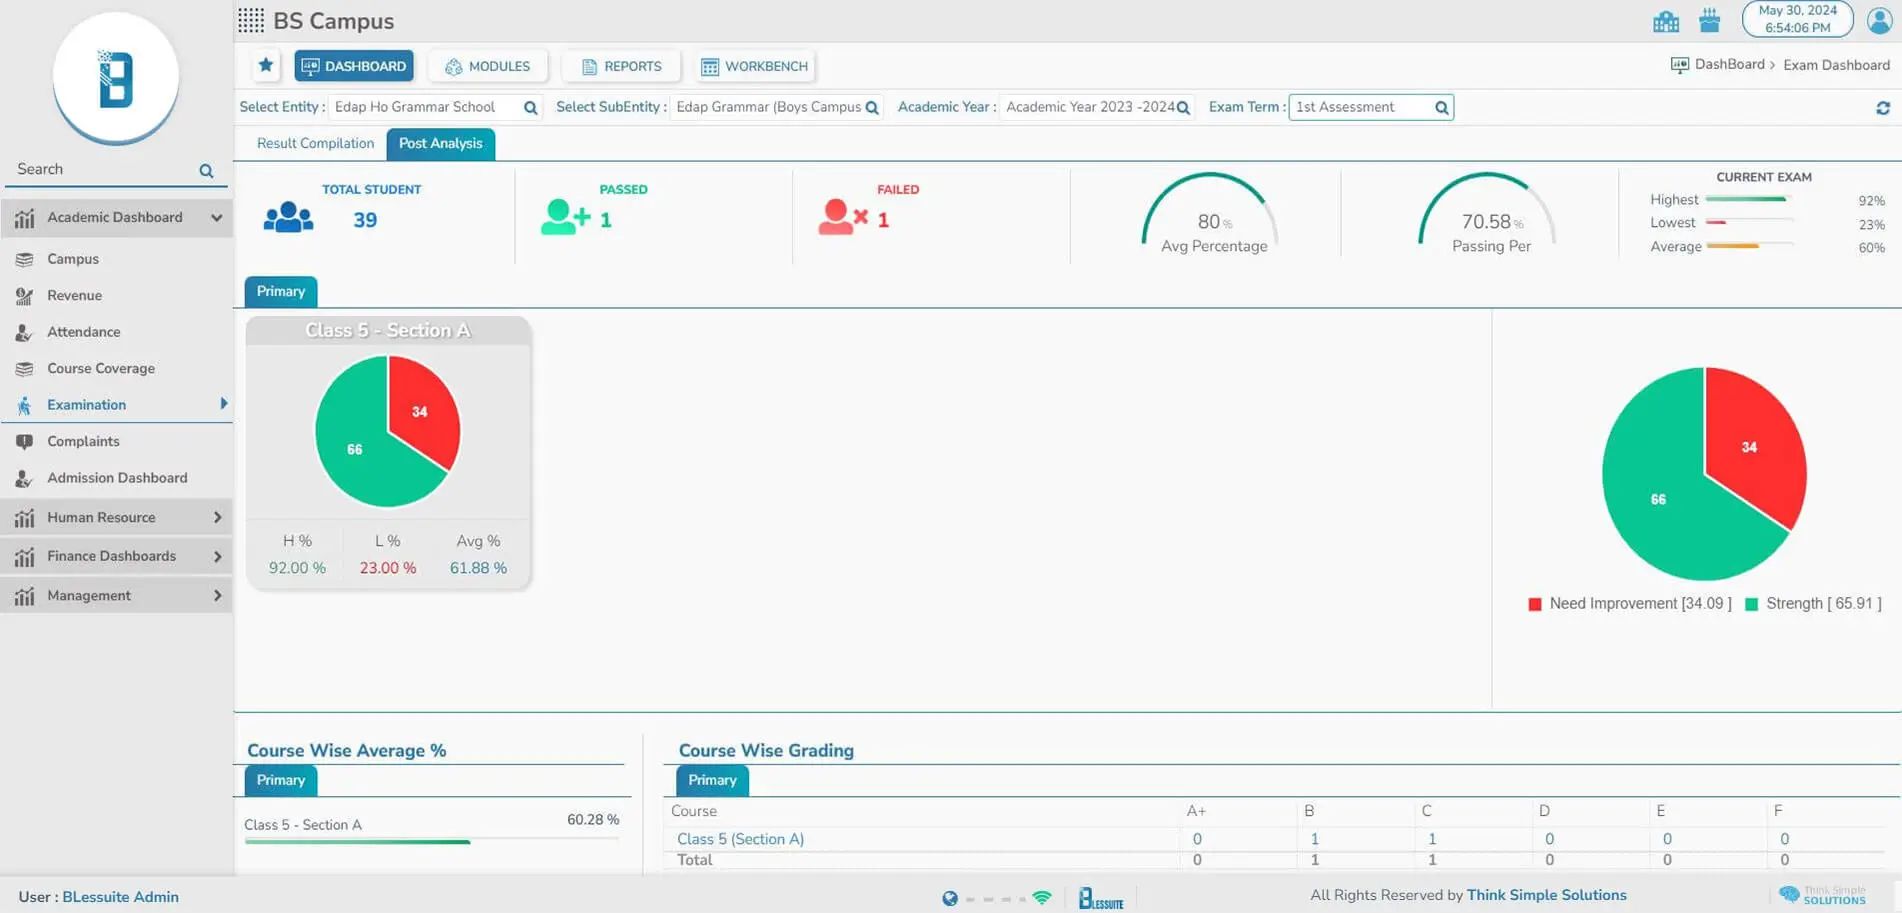Click the Think Simple Solutions link
Screen dimensions: 1902x913
click(1546, 895)
